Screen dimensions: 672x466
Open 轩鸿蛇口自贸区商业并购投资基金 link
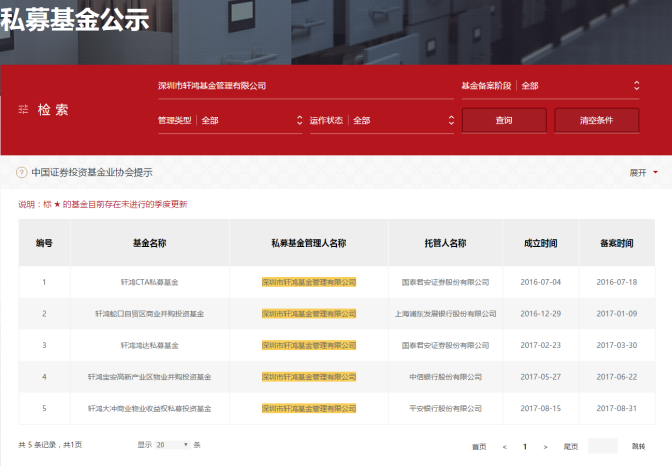click(x=149, y=313)
